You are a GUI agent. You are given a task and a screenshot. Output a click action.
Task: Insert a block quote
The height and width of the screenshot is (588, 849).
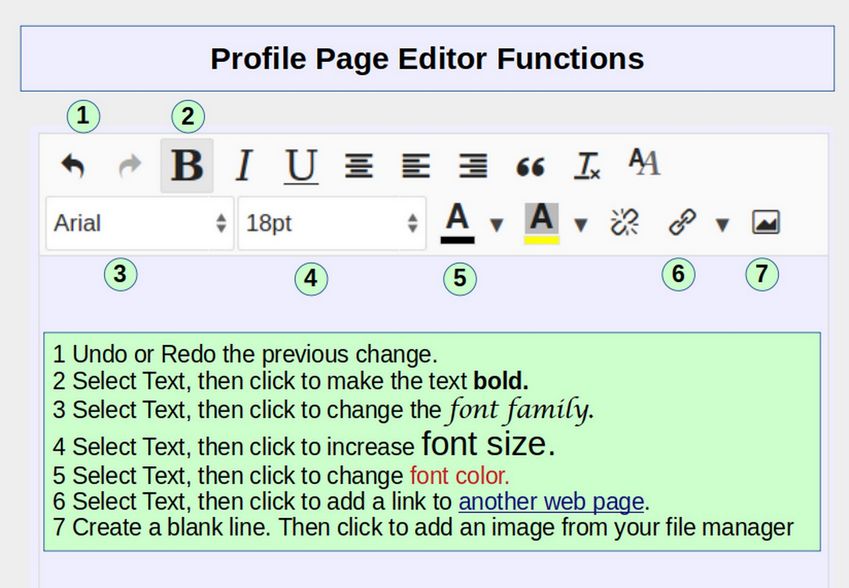(530, 167)
